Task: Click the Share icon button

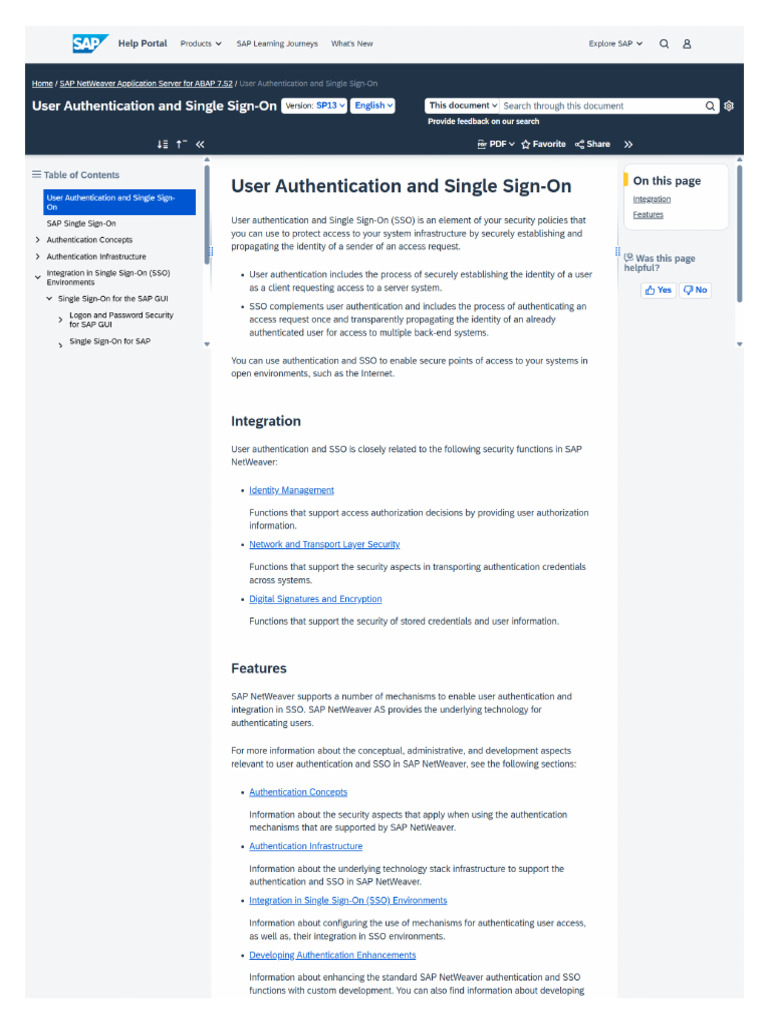Action: click(592, 144)
